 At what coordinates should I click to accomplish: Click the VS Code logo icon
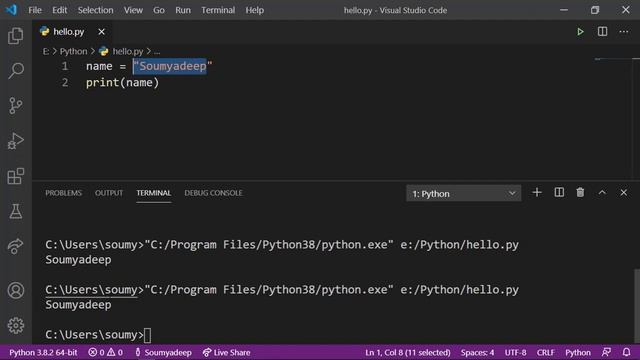click(x=11, y=9)
